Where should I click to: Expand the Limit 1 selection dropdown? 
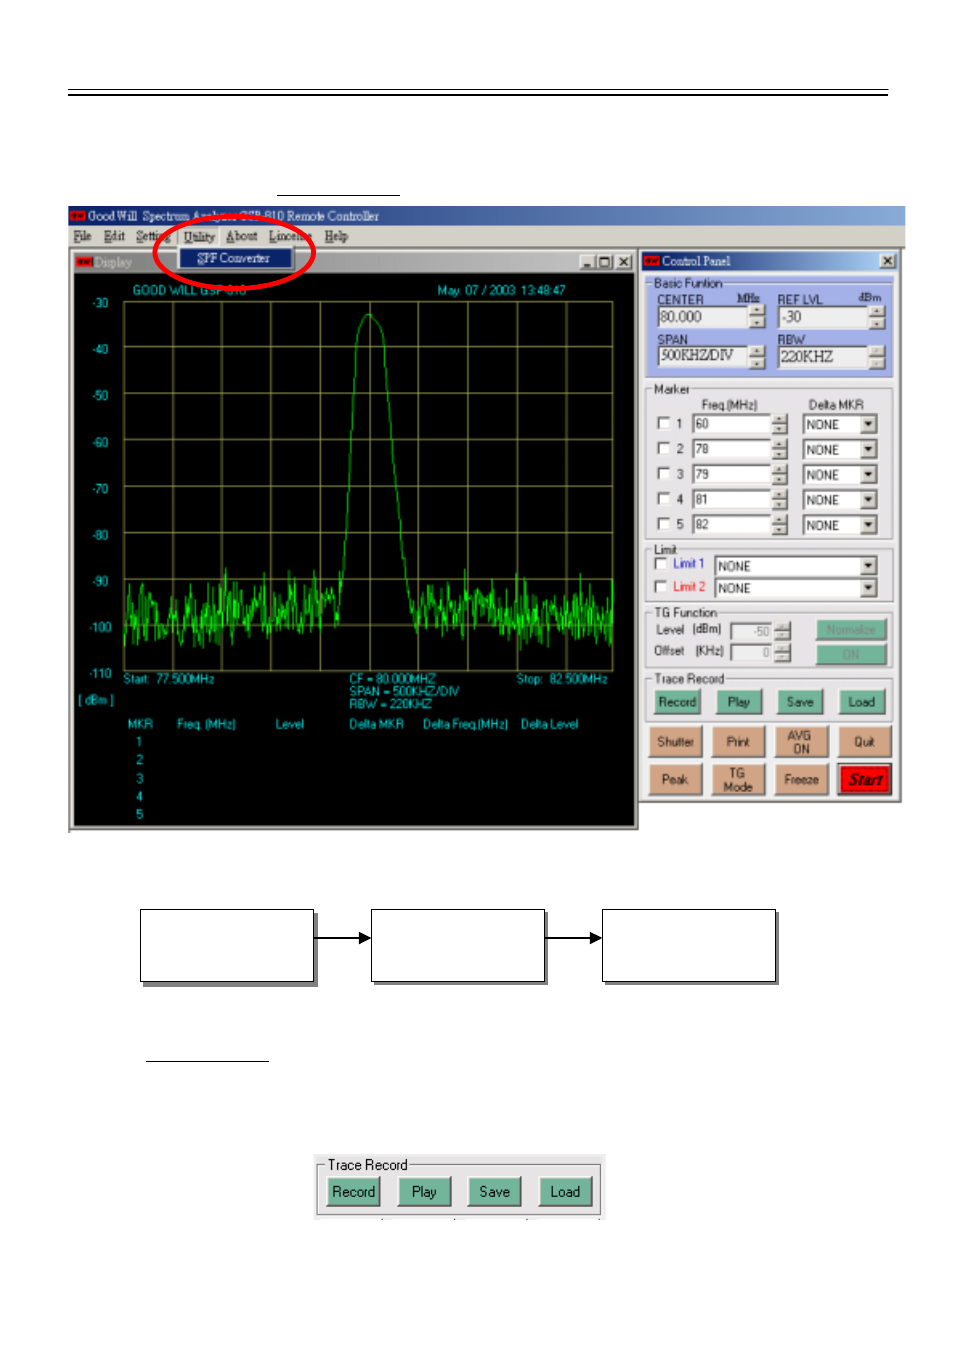868,565
